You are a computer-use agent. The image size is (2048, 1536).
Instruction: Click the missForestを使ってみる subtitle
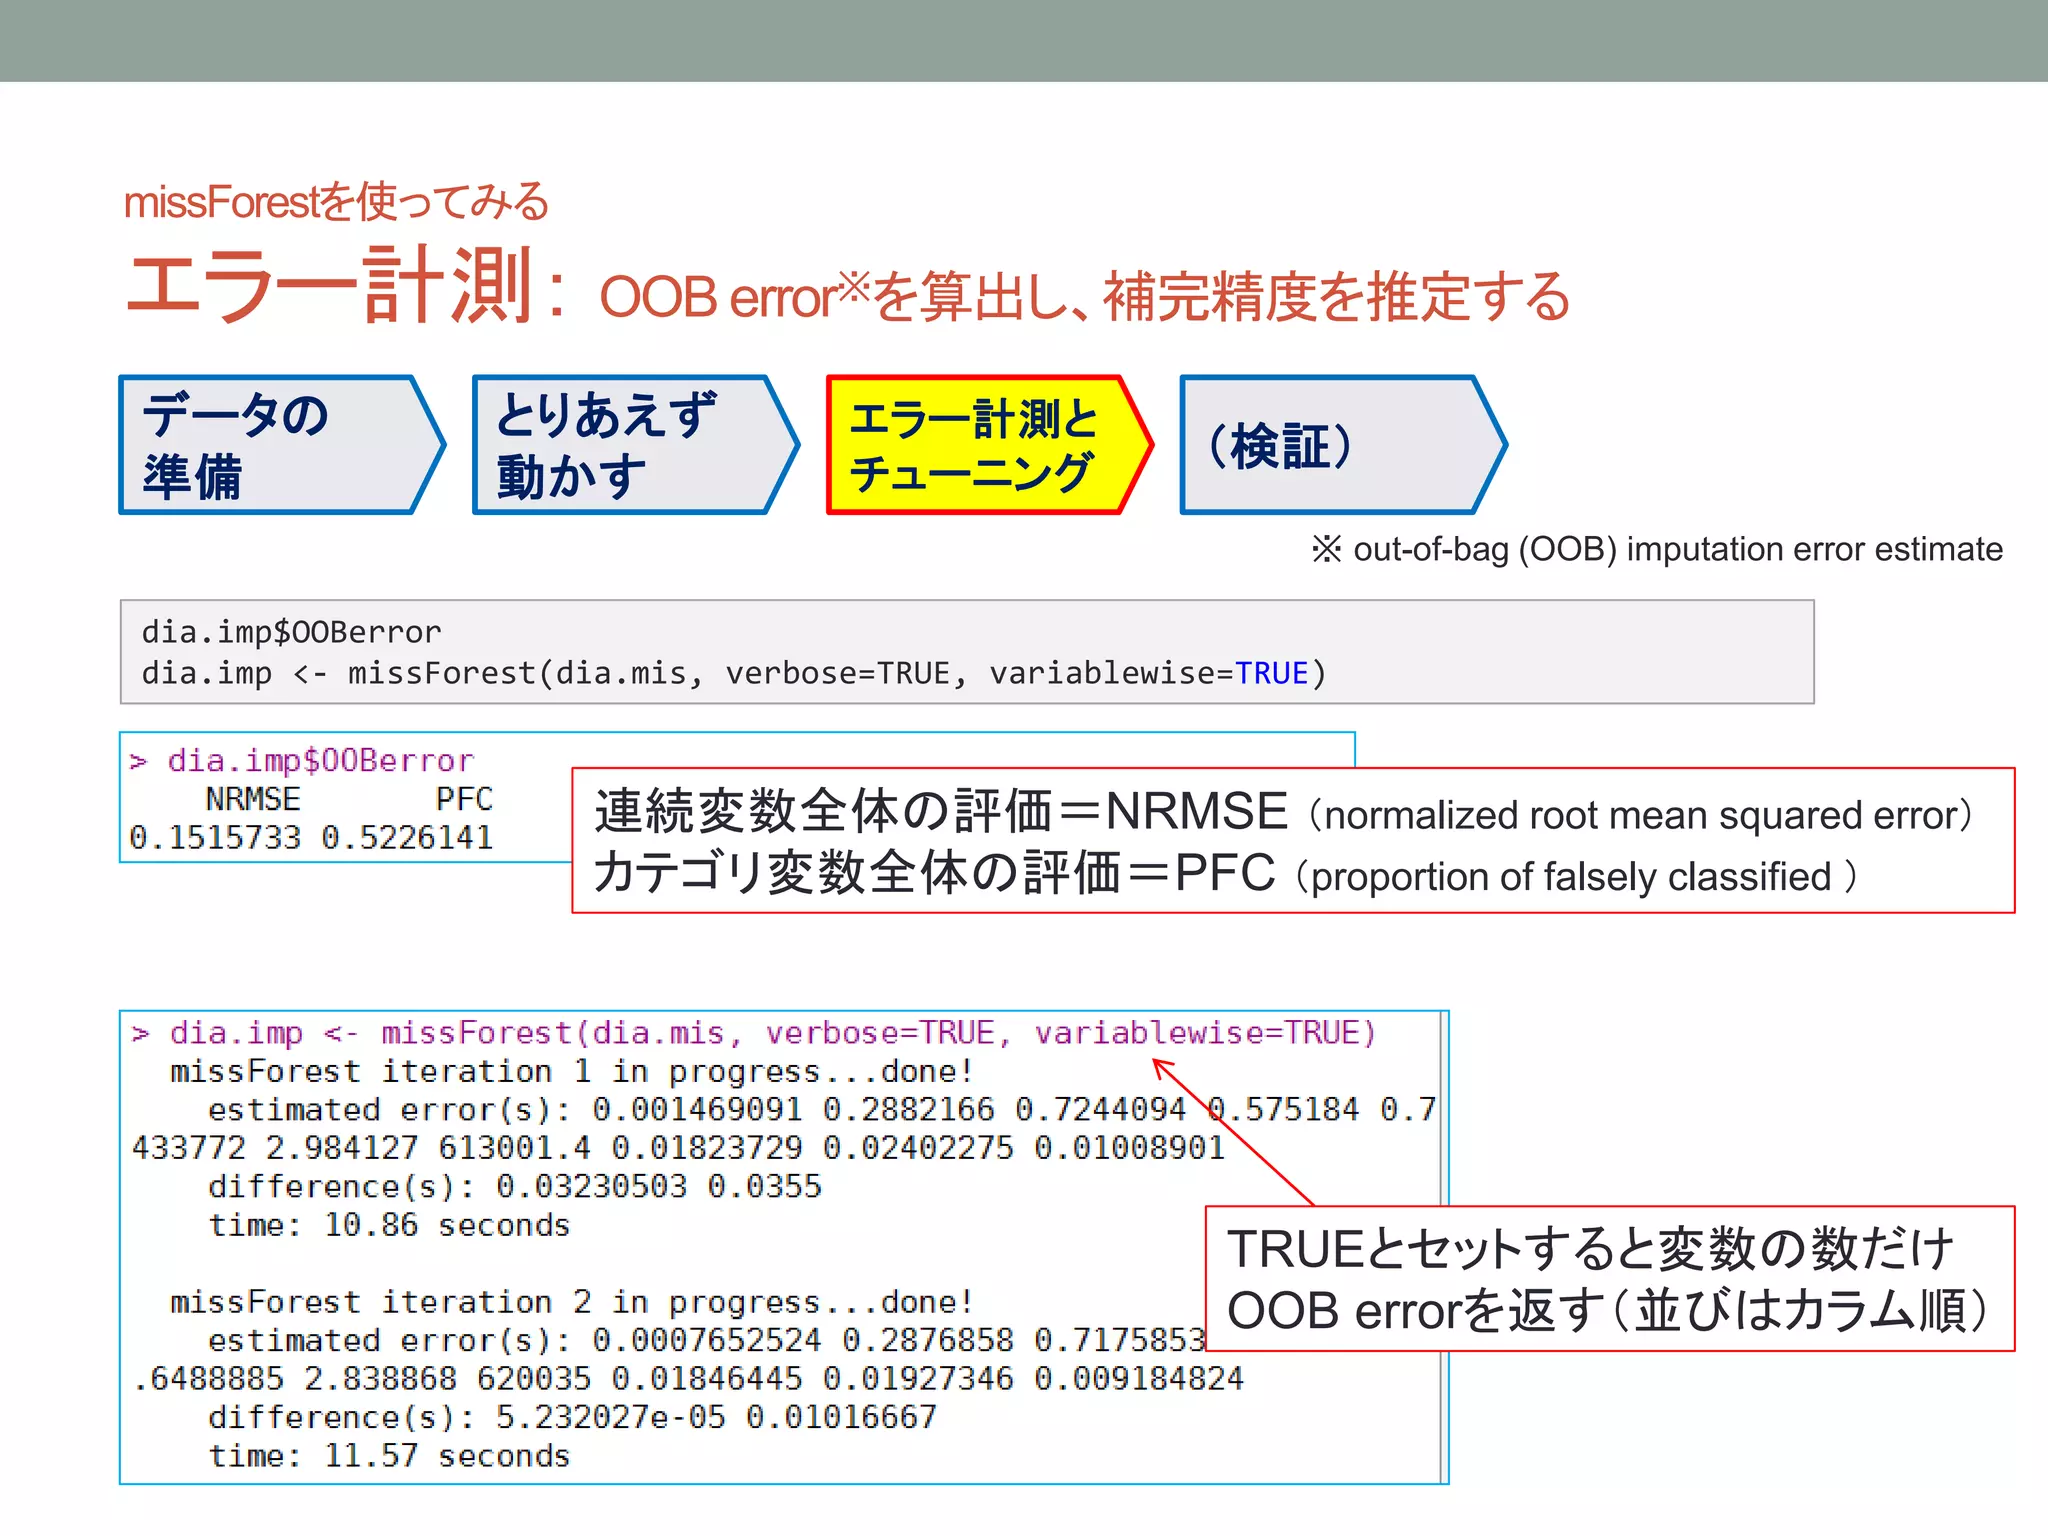pyautogui.click(x=336, y=202)
